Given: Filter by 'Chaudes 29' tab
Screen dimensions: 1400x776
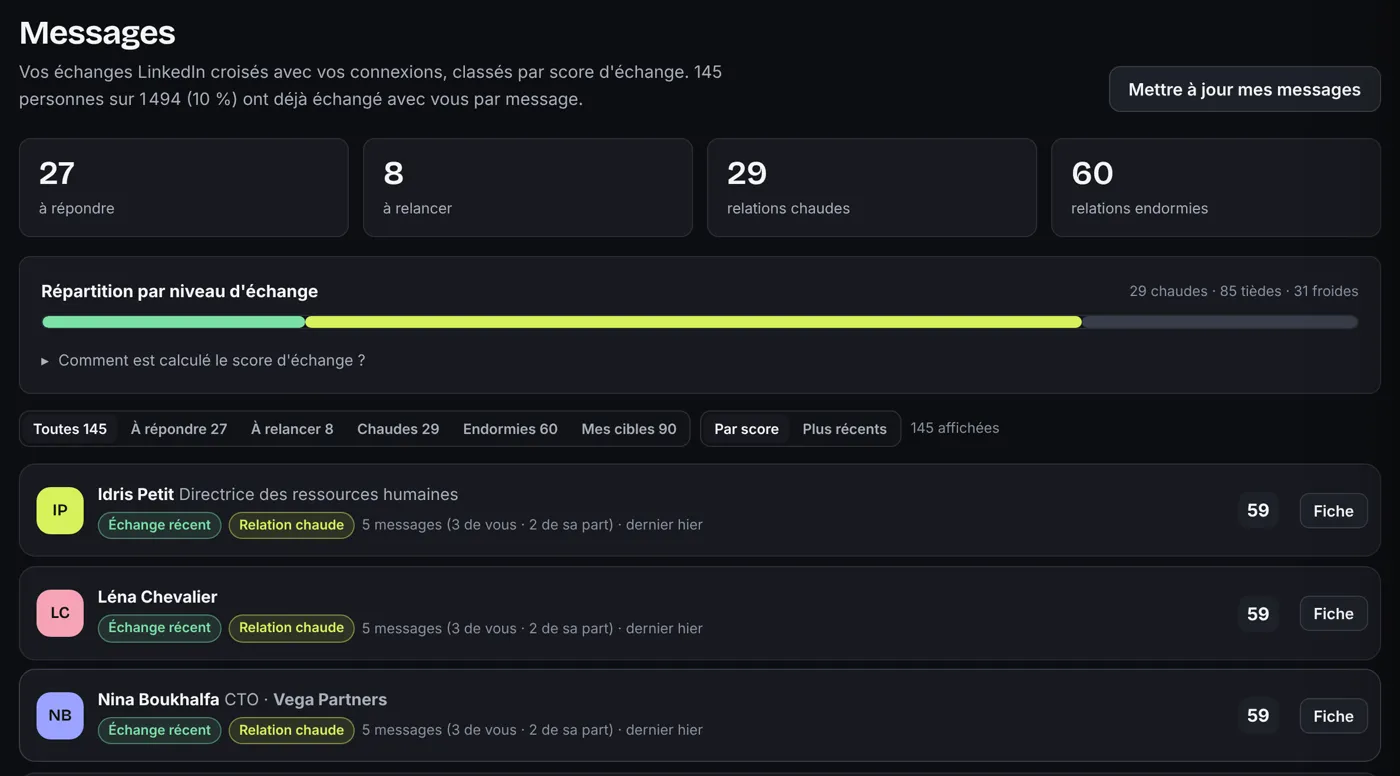Looking at the screenshot, I should tap(398, 429).
